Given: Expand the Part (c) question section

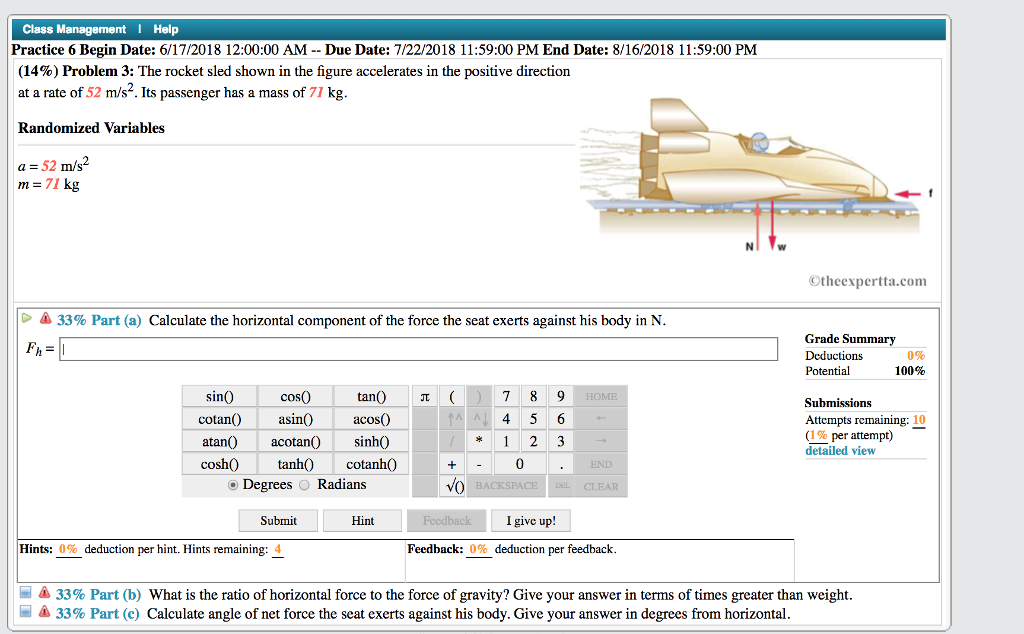Looking at the screenshot, I should click(97, 611).
